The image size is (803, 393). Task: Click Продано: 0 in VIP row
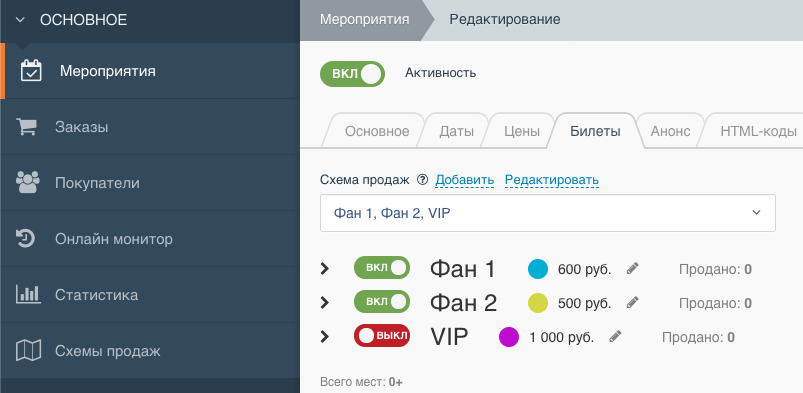pyautogui.click(x=699, y=337)
